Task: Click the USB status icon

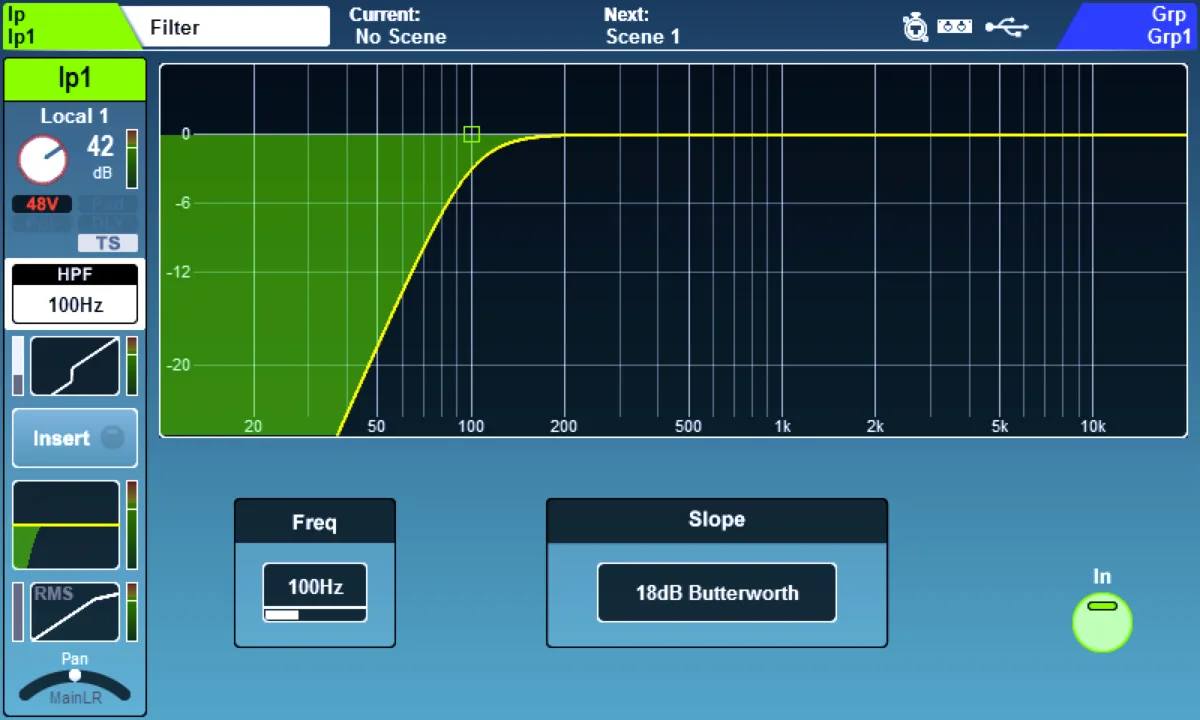Action: click(1006, 27)
